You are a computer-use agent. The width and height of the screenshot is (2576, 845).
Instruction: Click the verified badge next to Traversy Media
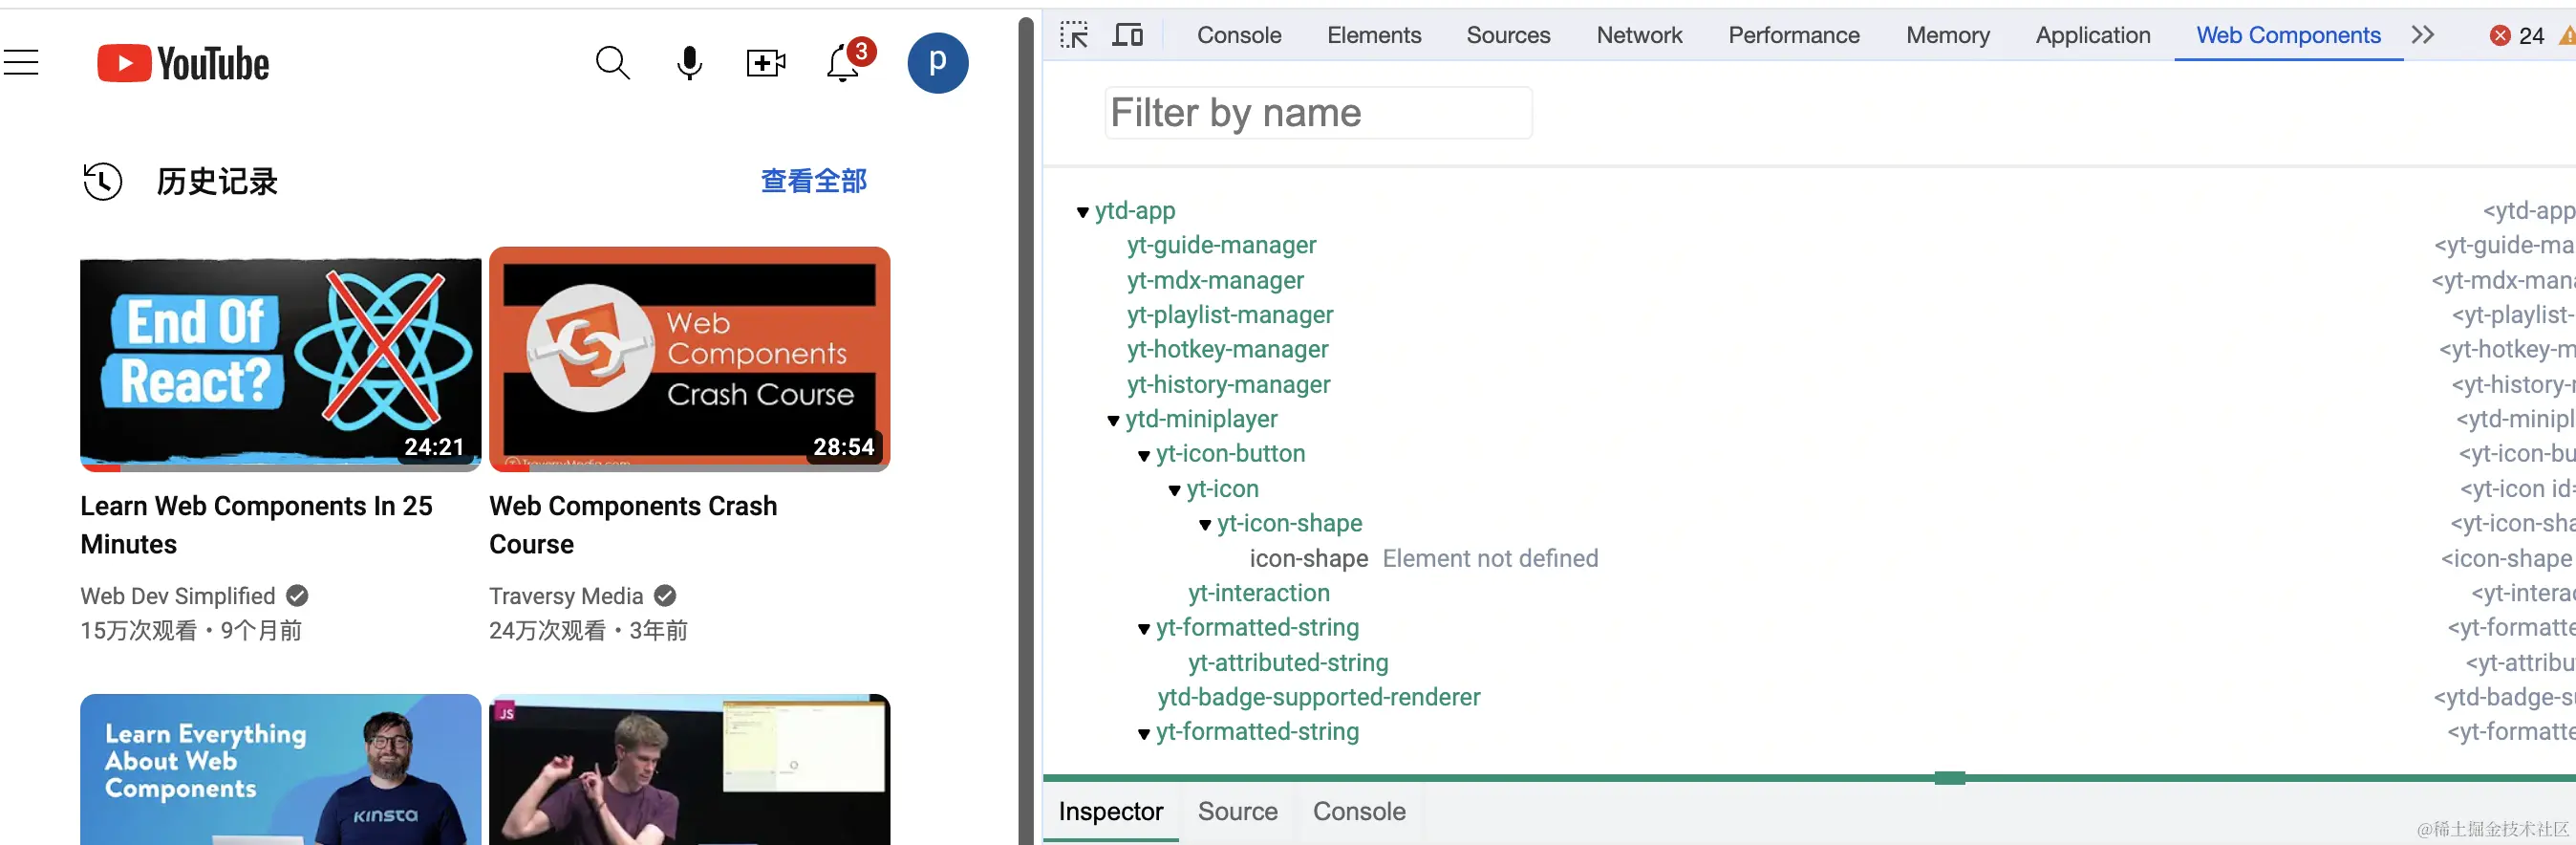[665, 596]
